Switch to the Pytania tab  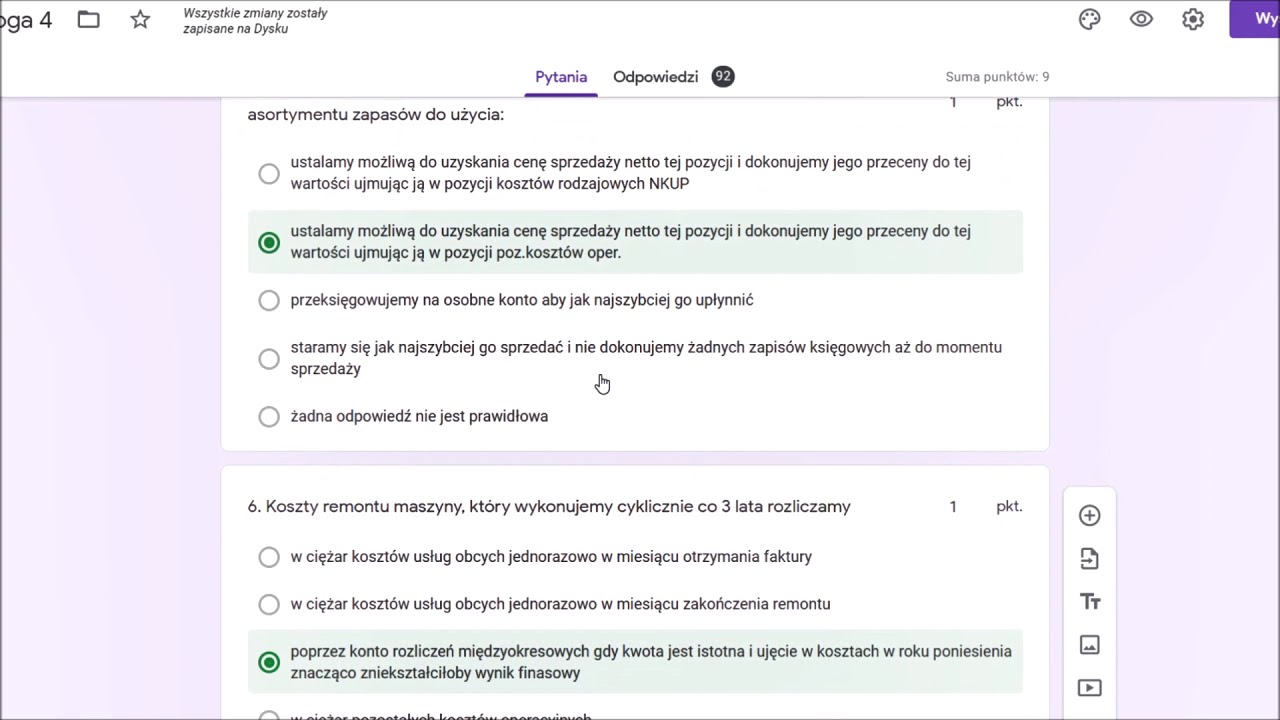[x=561, y=77]
